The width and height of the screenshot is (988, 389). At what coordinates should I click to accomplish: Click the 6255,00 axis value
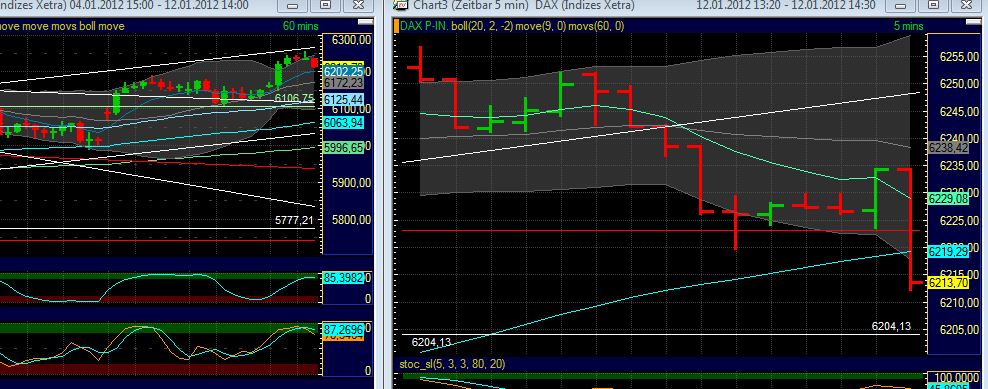(x=960, y=57)
